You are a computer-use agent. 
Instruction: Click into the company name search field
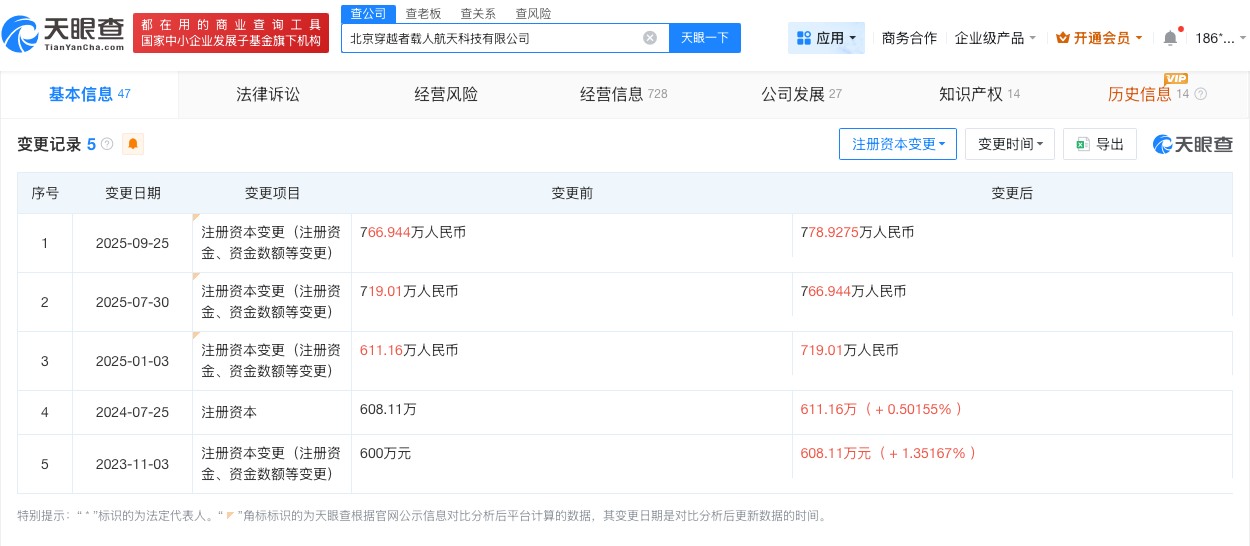tap(490, 38)
